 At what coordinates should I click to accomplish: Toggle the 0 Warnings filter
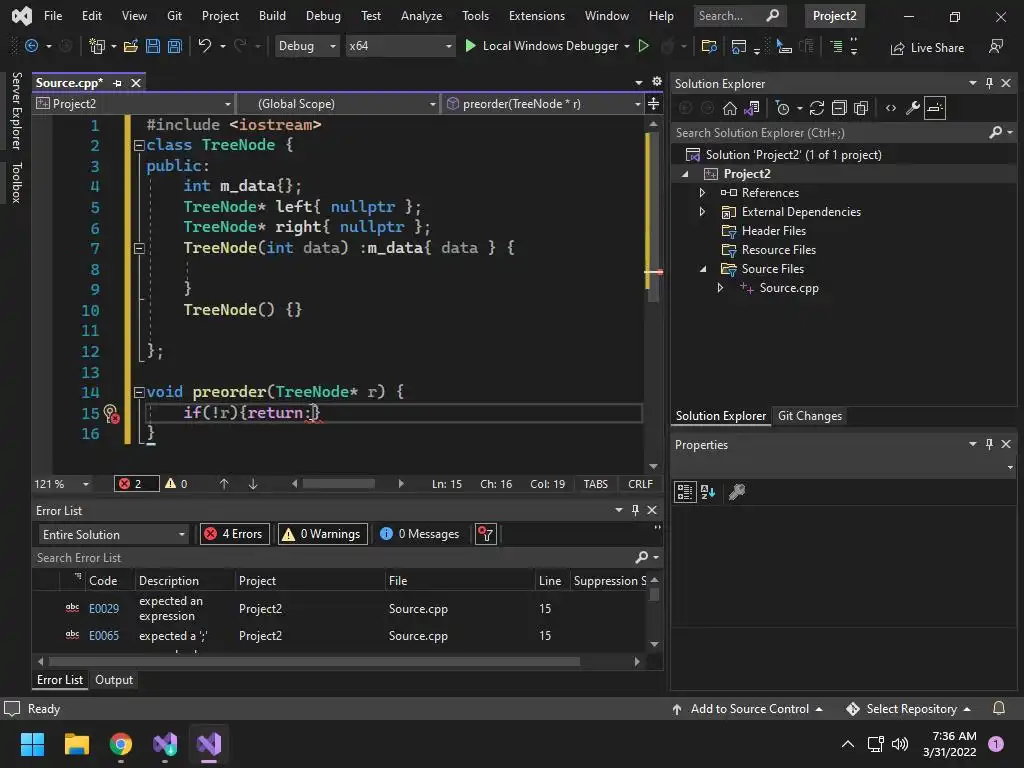[323, 534]
